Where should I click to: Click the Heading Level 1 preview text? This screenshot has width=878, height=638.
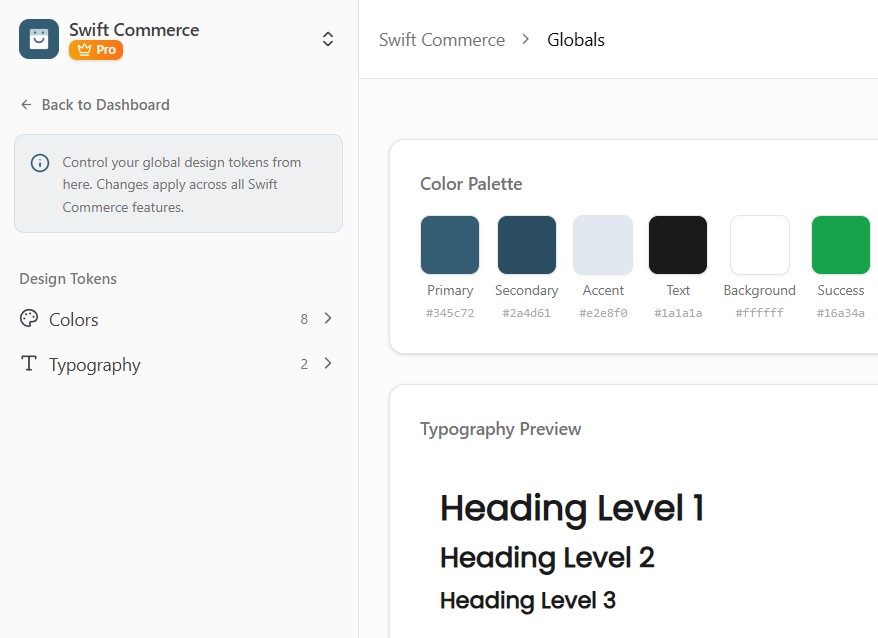tap(572, 509)
